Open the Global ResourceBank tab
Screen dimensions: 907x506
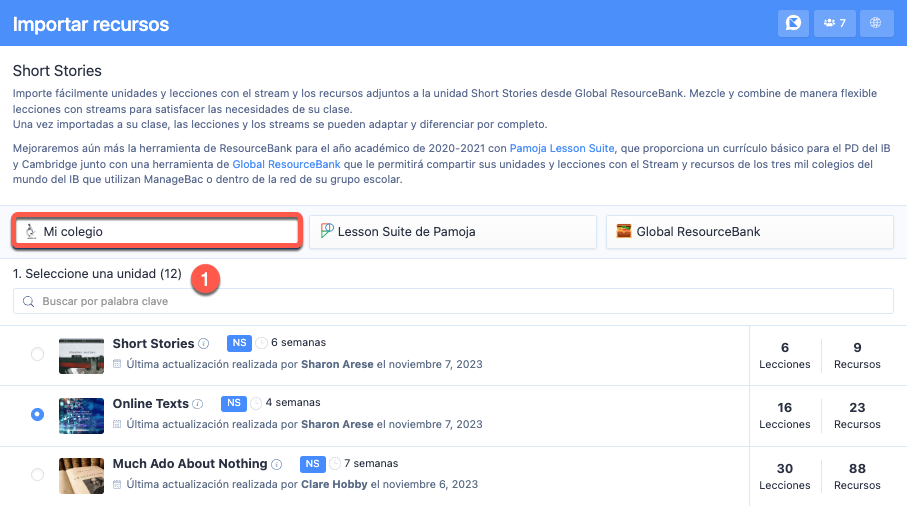point(749,231)
